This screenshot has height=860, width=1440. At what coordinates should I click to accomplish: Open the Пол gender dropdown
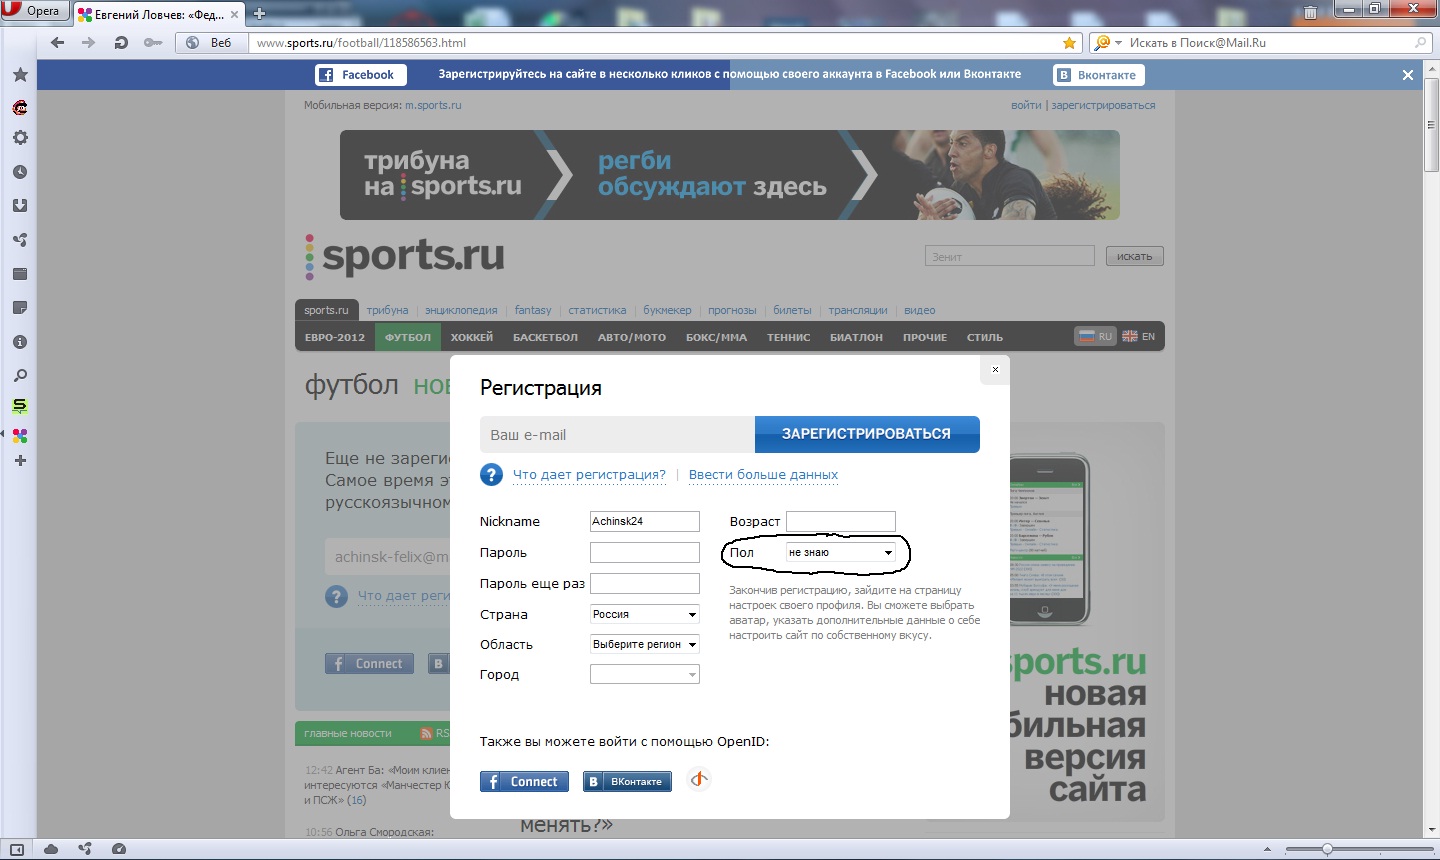coord(840,553)
